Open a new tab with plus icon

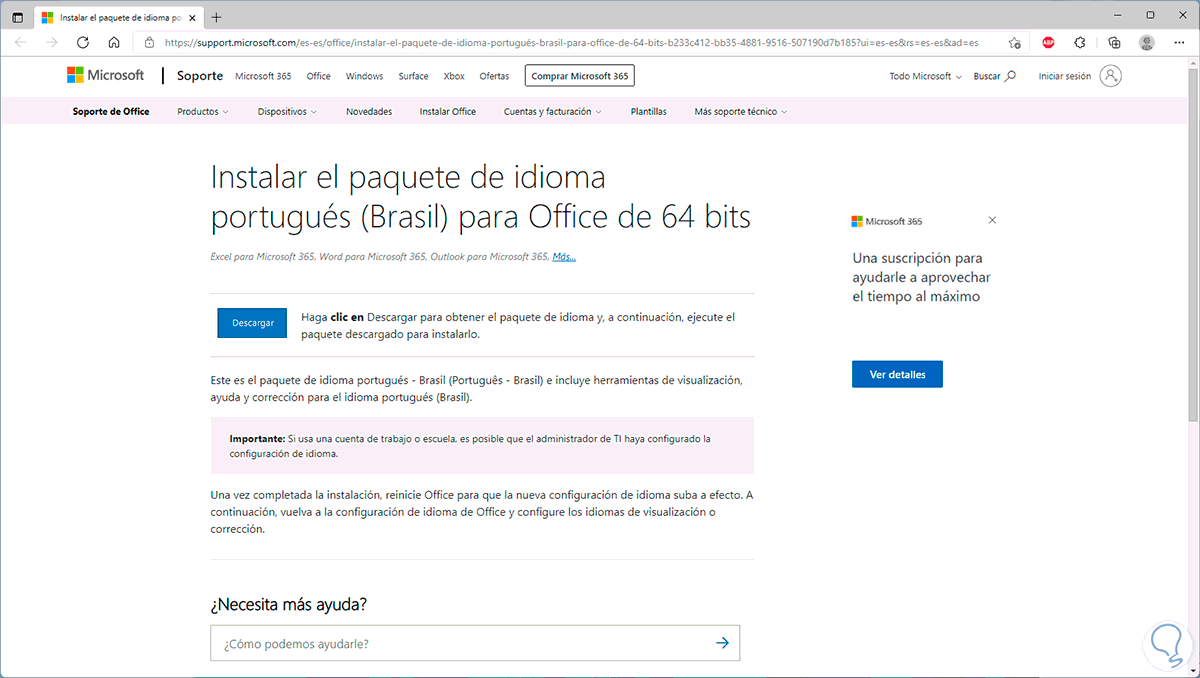217,17
